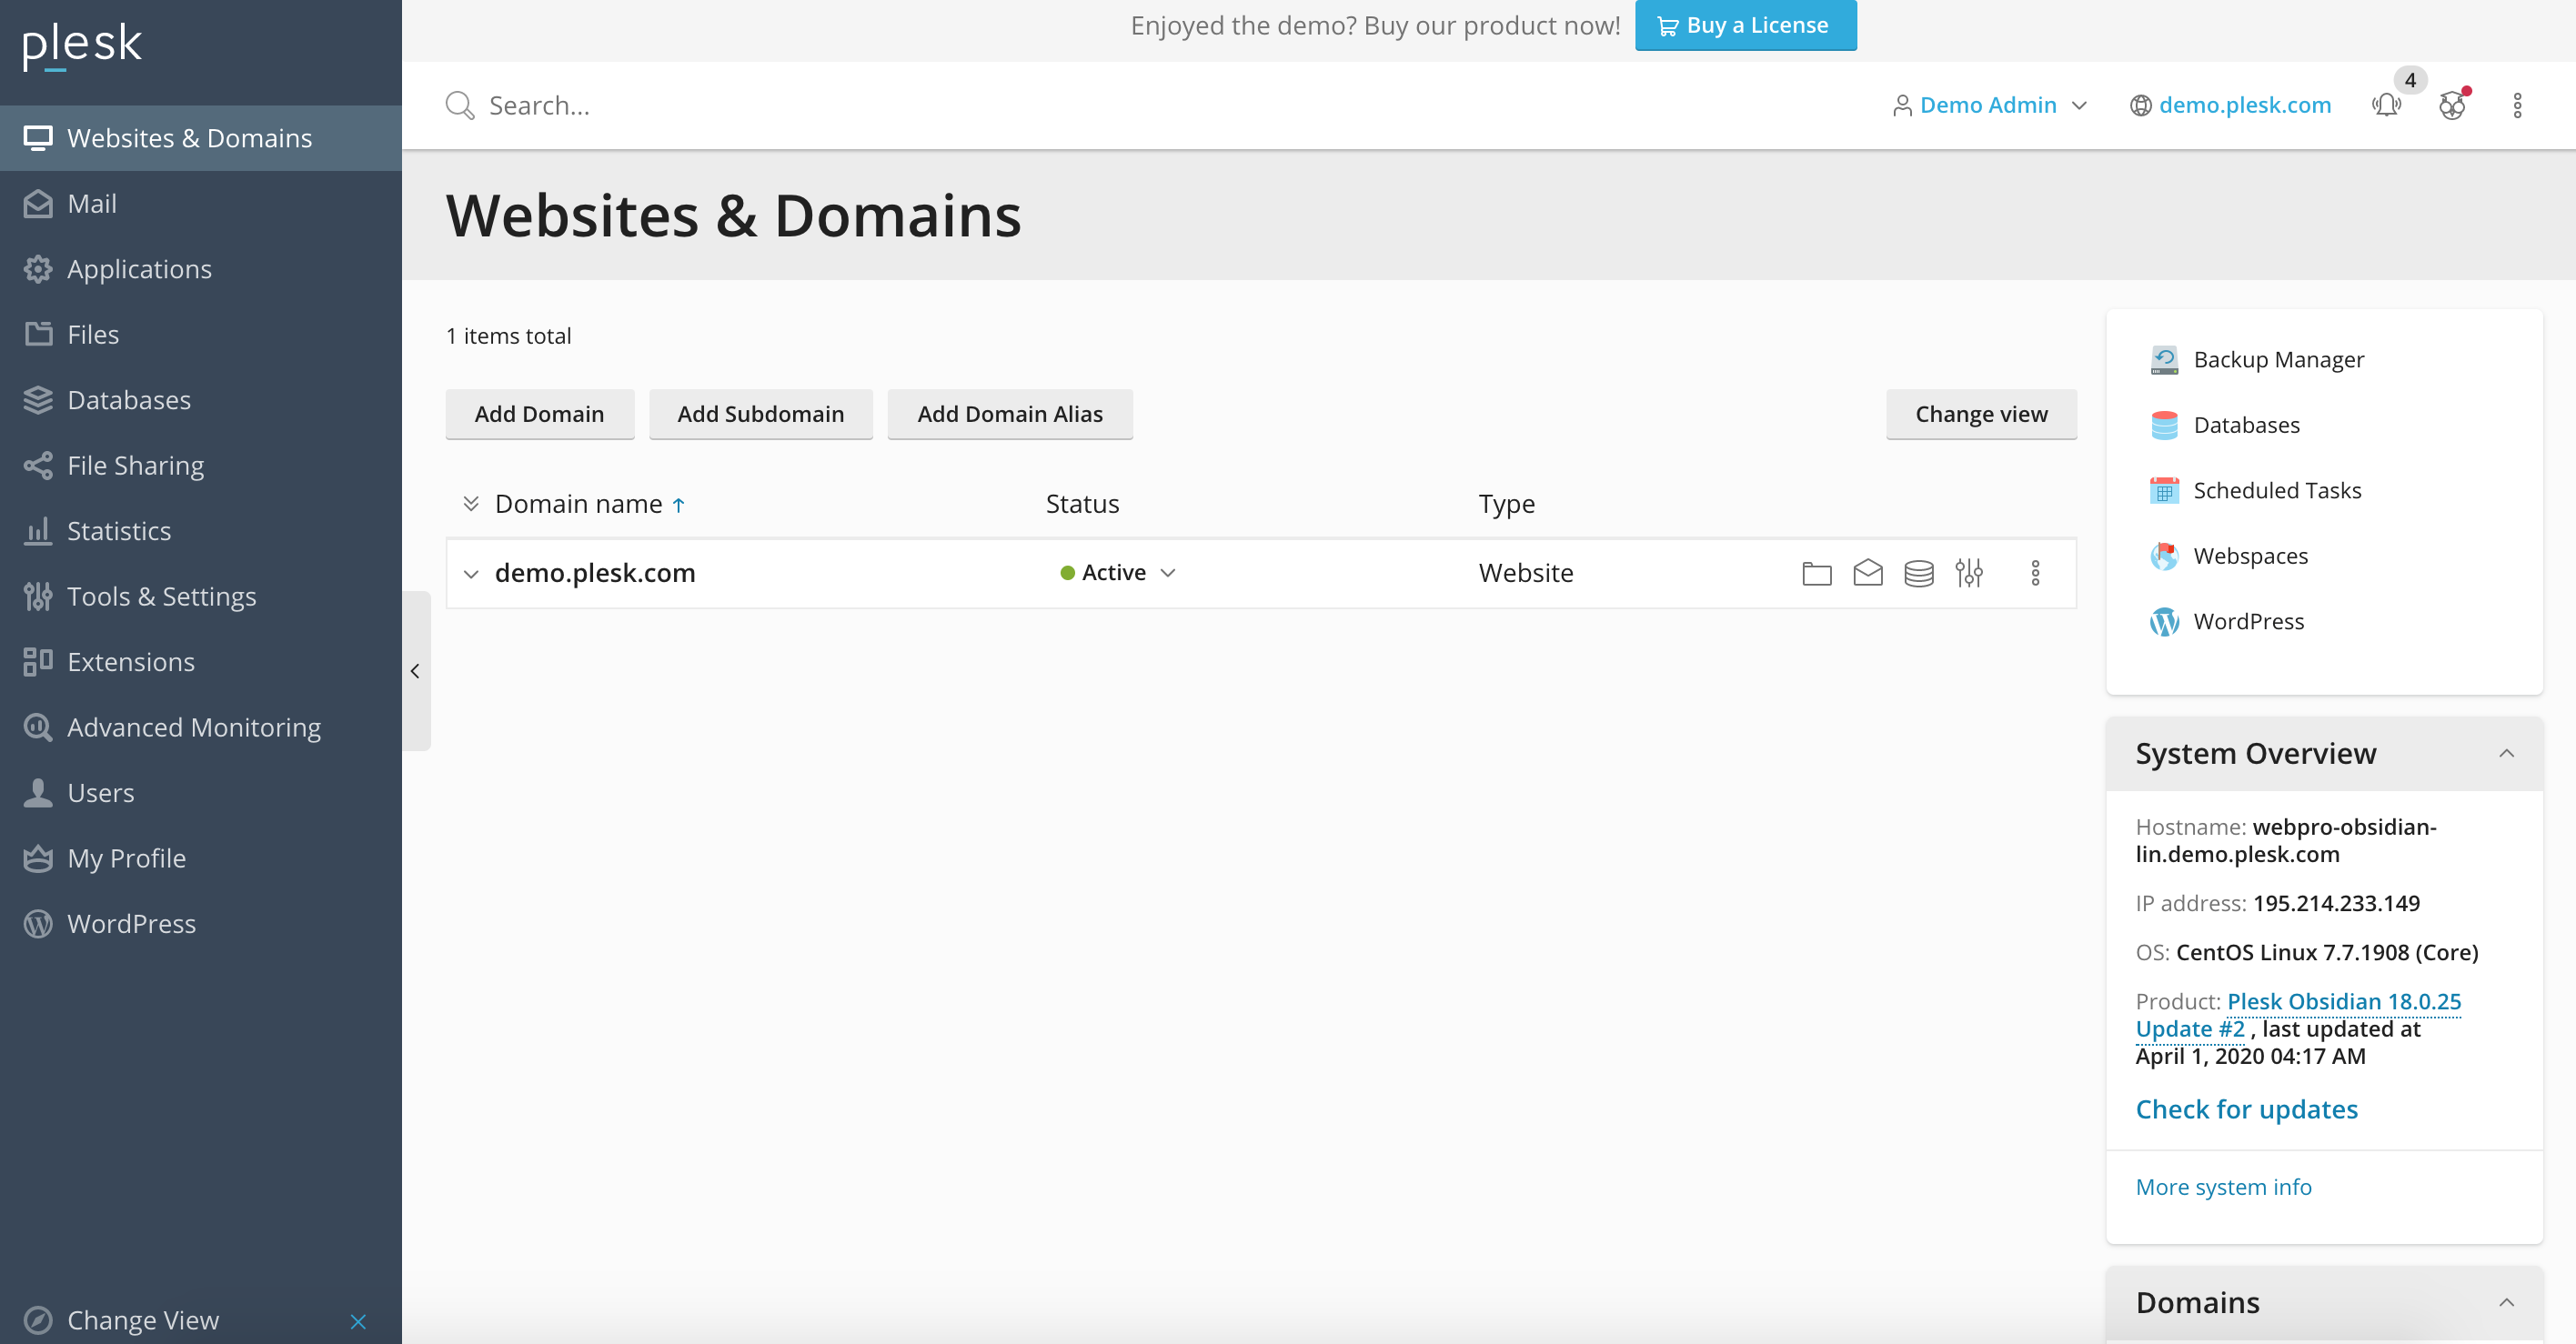Open files folder icon for demo.plesk.com
2576x1344 pixels.
coord(1816,573)
